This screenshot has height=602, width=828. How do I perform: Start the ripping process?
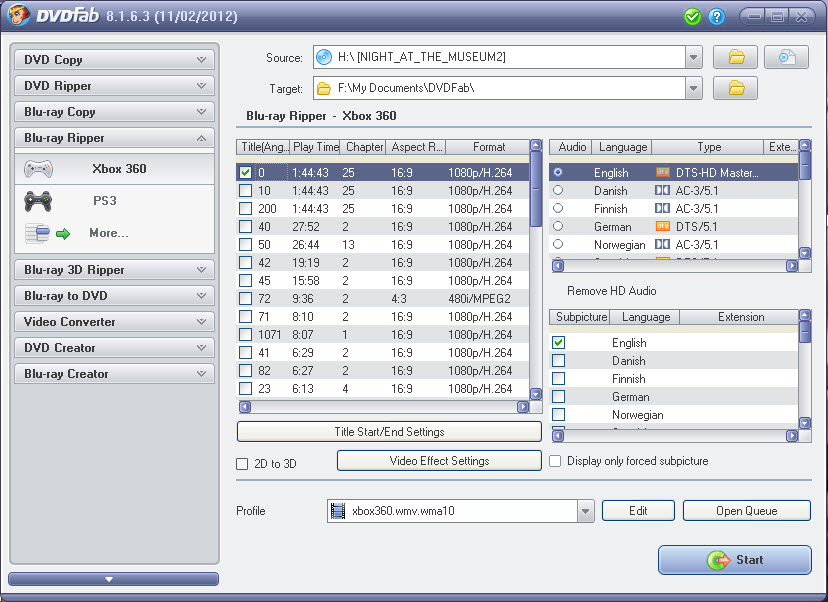pyautogui.click(x=735, y=560)
